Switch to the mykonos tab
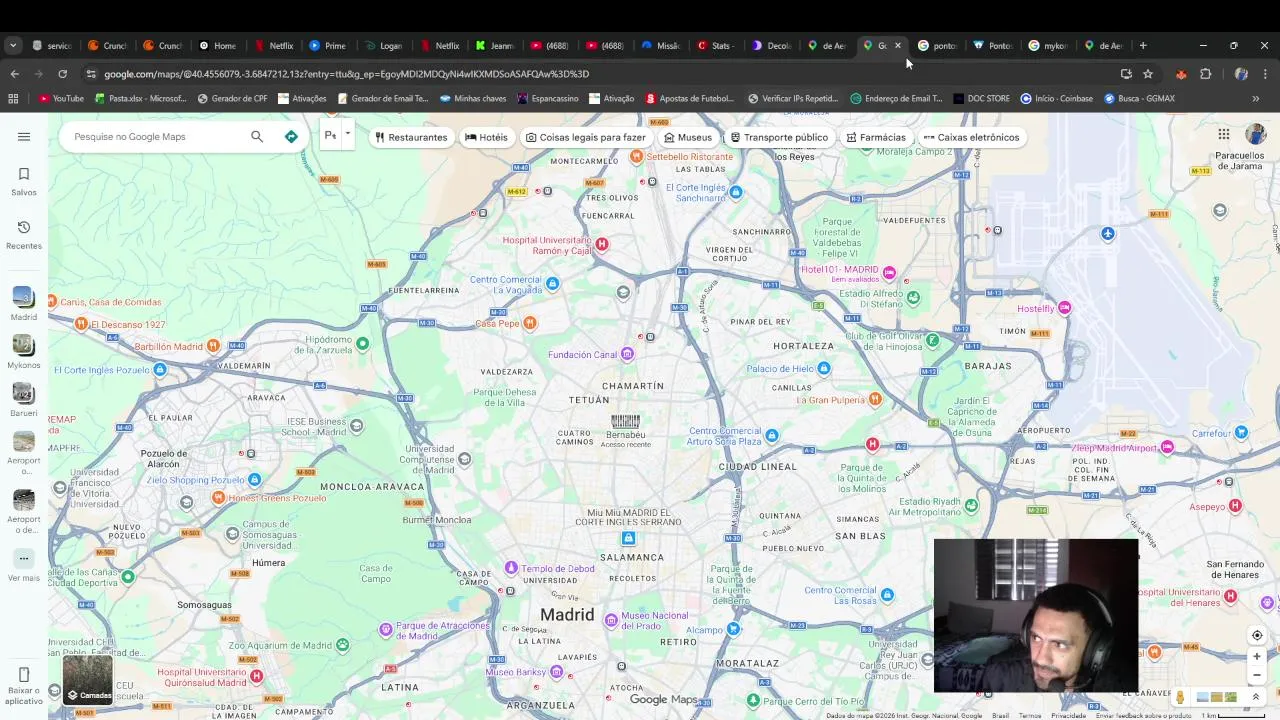 tap(1048, 45)
